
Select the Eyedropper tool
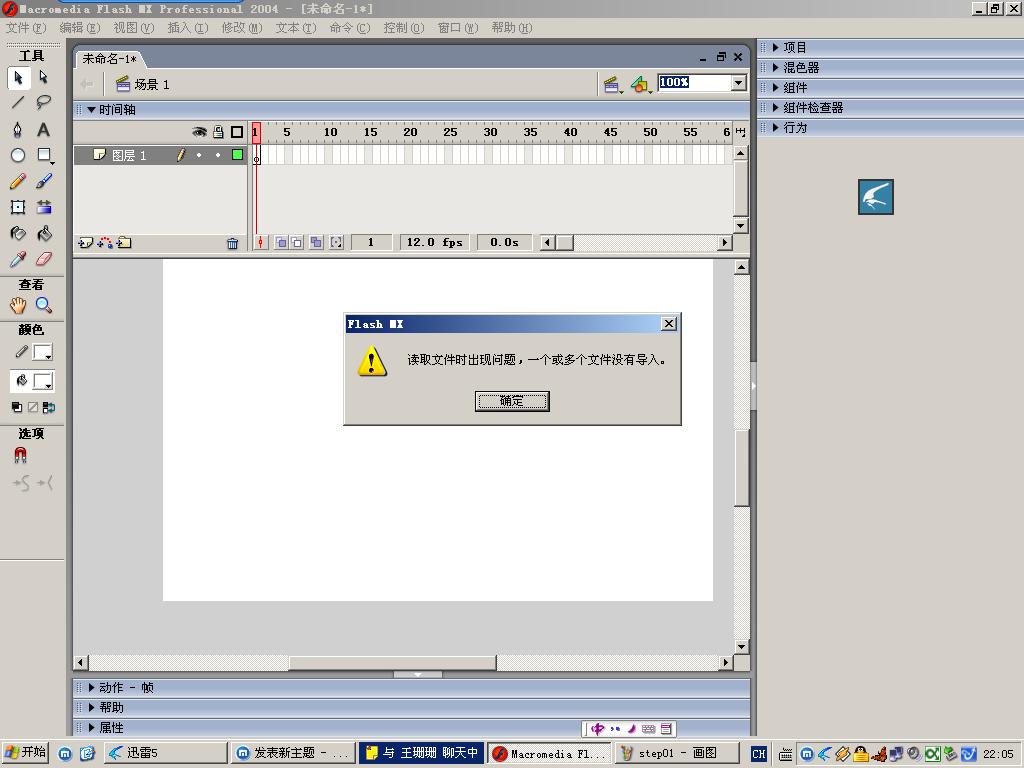pos(18,259)
